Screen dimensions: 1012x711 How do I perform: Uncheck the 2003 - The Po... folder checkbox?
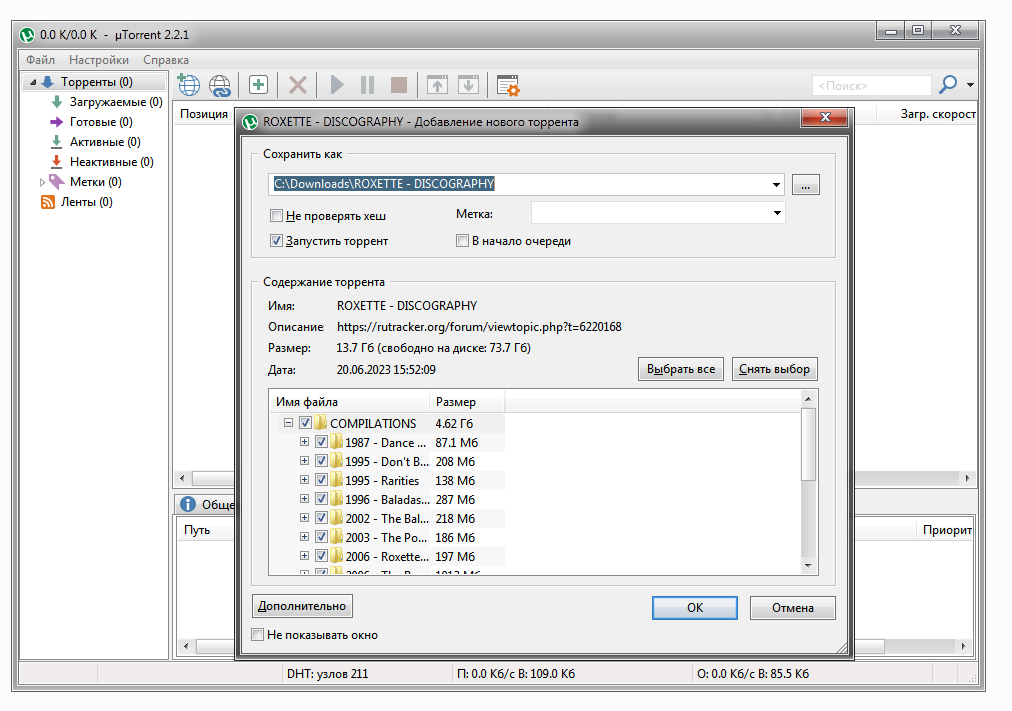(321, 537)
